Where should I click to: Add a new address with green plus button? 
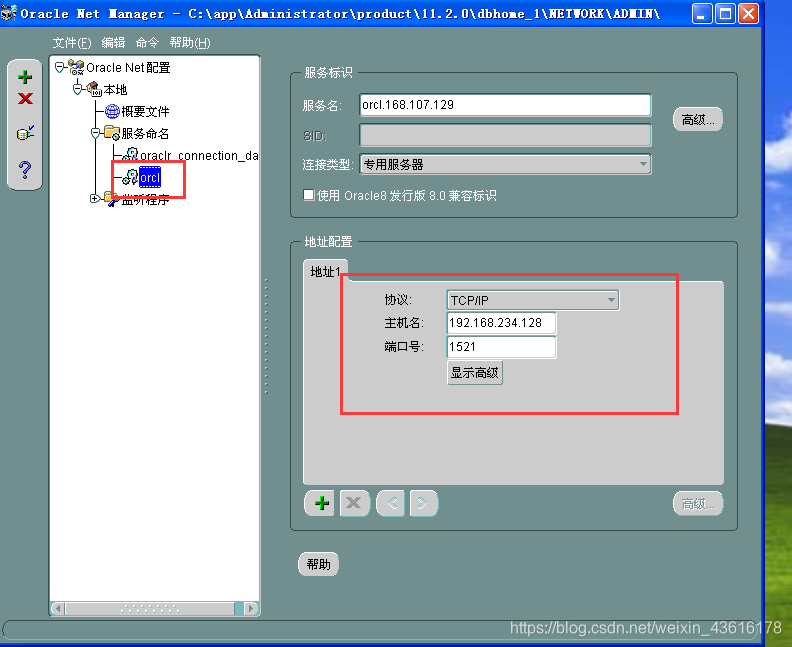click(321, 503)
